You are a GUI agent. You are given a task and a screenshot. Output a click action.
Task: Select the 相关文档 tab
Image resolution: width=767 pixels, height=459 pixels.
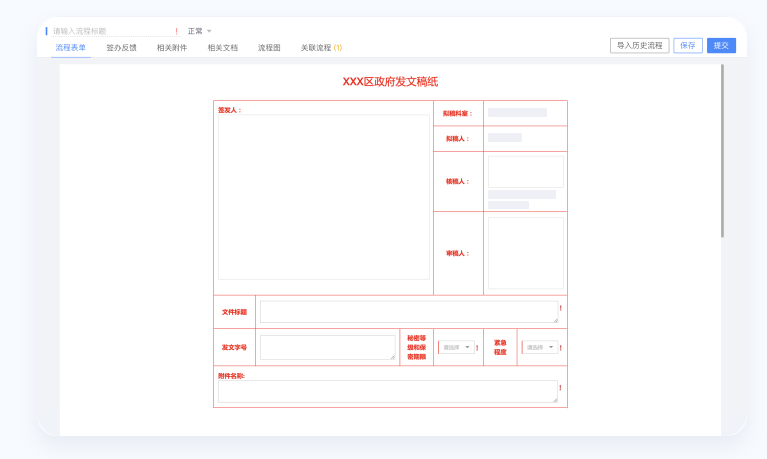[x=222, y=47]
